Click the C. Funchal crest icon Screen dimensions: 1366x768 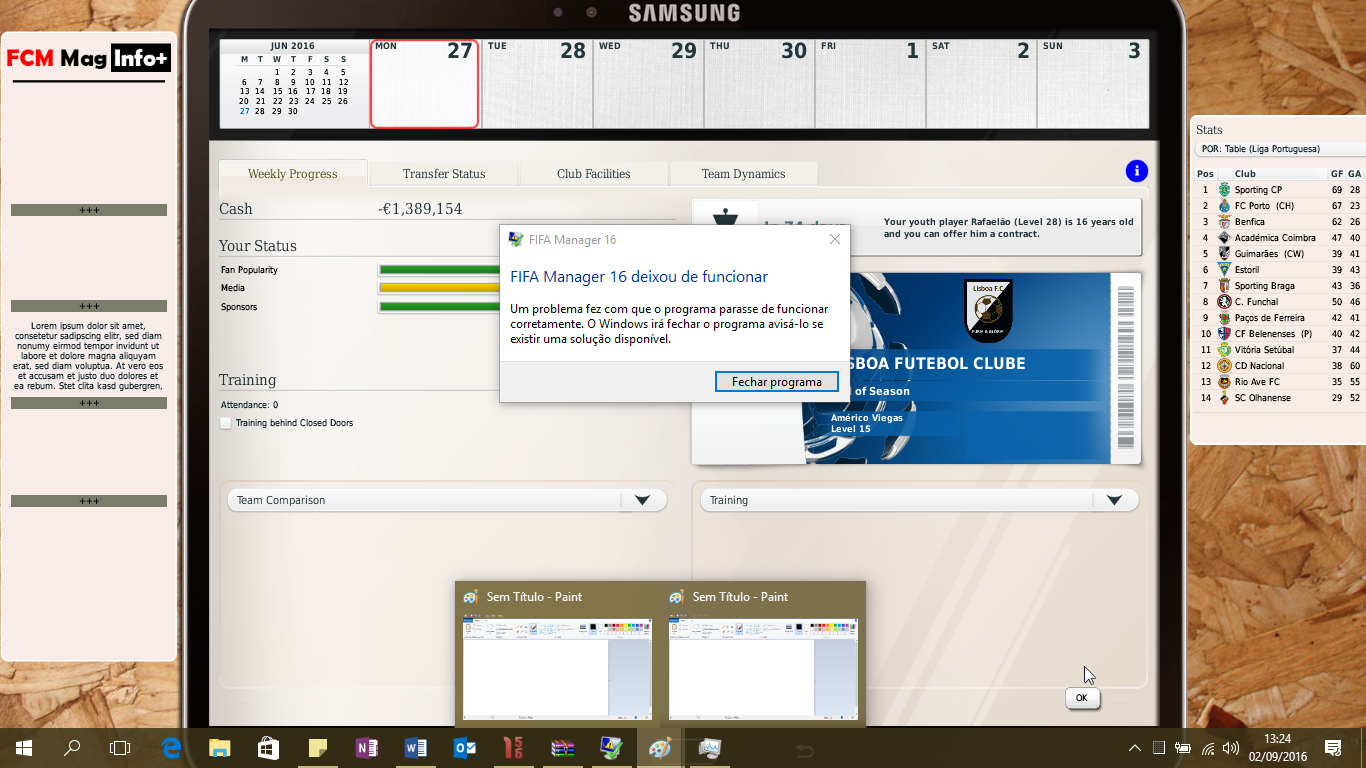(x=1224, y=301)
